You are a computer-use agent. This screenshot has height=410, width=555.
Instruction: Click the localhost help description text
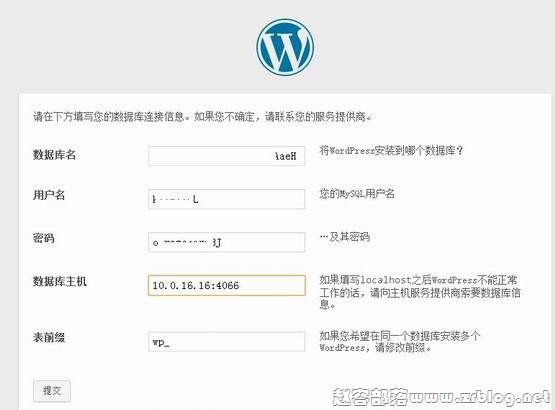(x=419, y=292)
